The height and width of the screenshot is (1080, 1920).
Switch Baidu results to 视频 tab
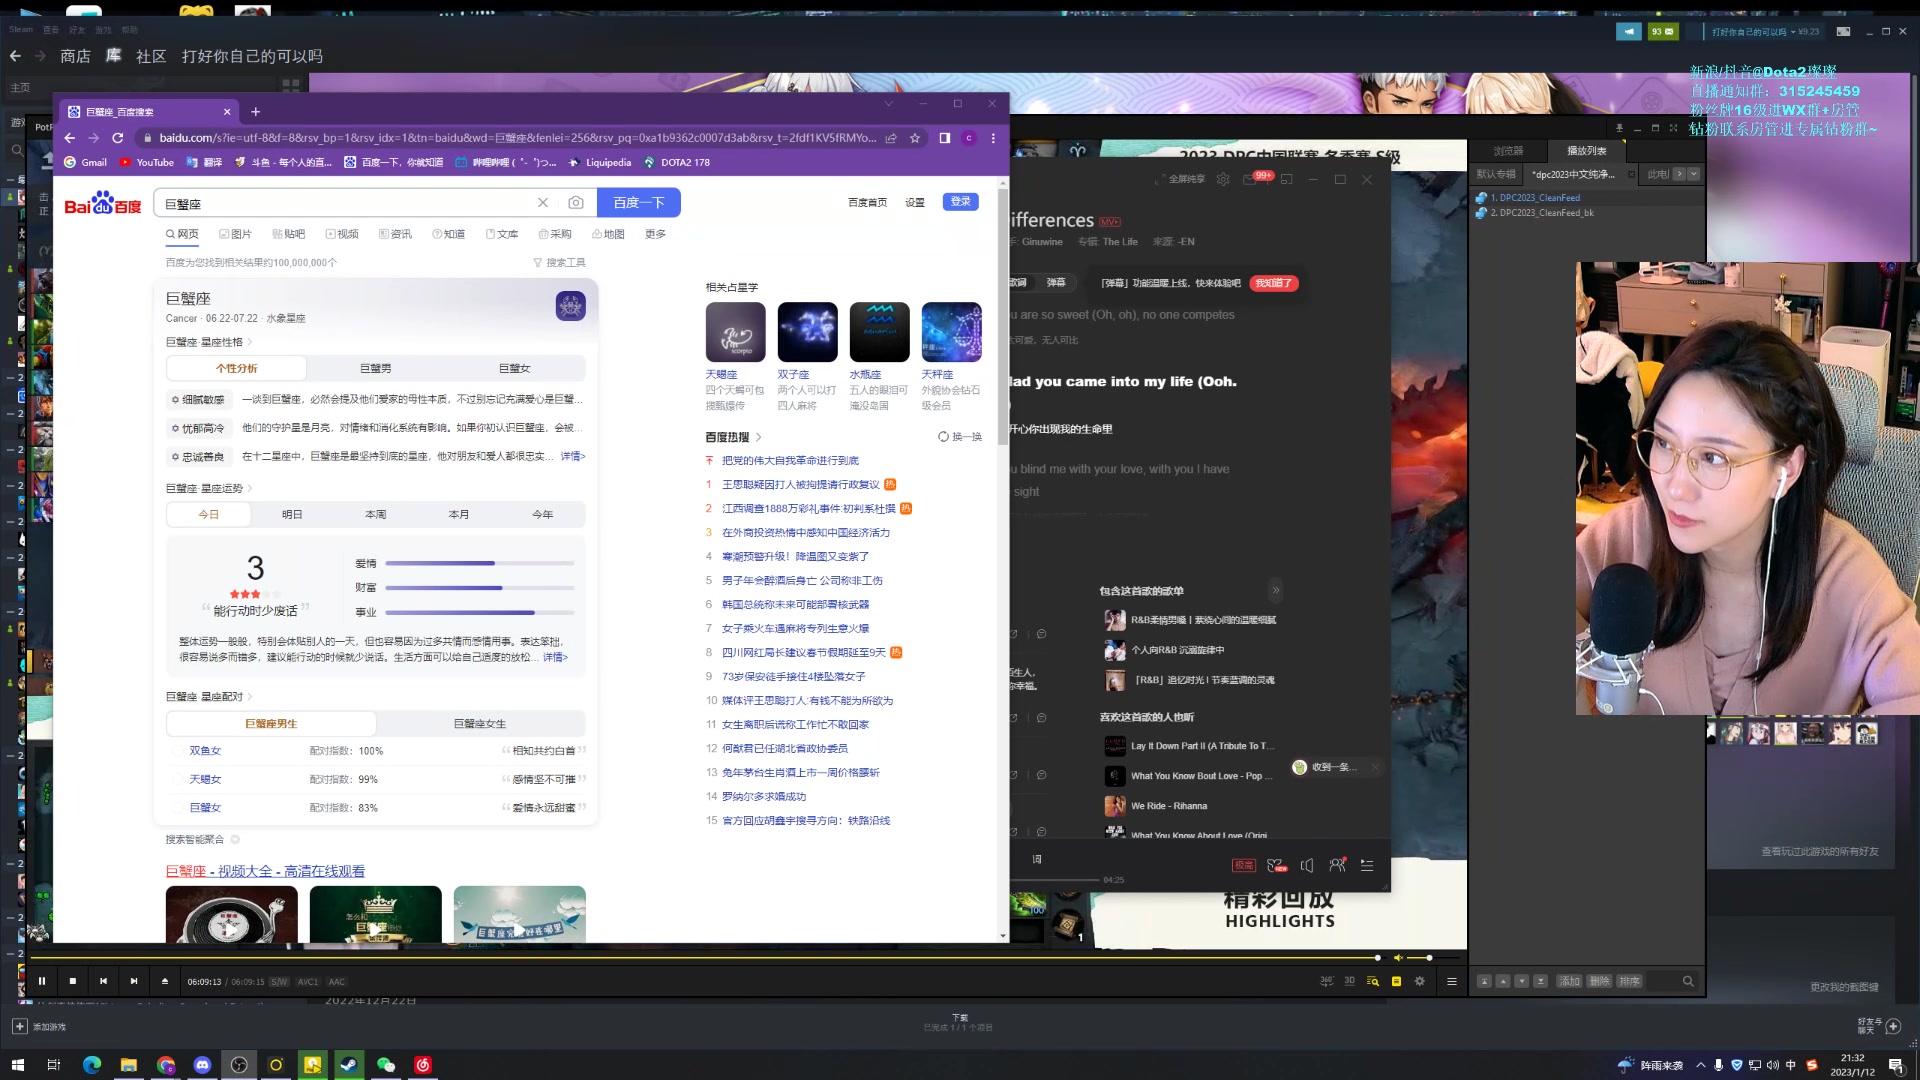click(342, 234)
